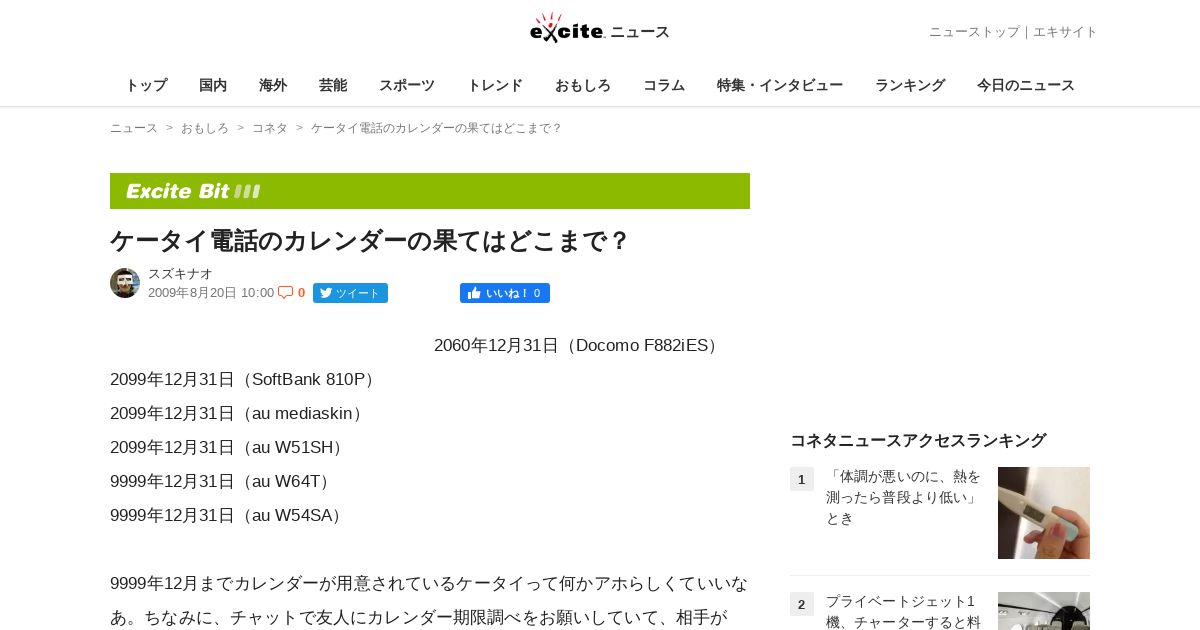This screenshot has height=630, width=1200.
Task: Open ranking article about プライベートジェット
Action: pyautogui.click(x=904, y=611)
